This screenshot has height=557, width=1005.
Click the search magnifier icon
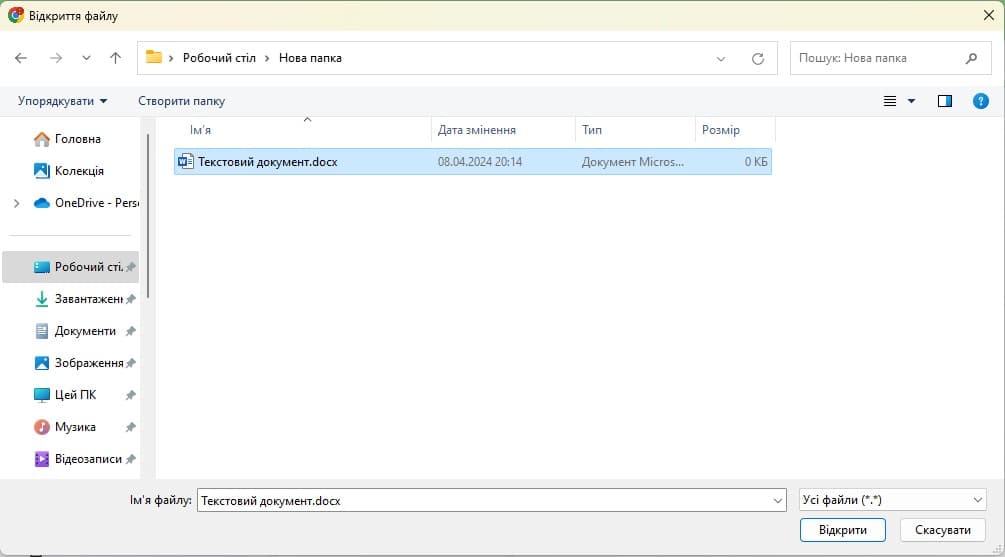[x=971, y=58]
